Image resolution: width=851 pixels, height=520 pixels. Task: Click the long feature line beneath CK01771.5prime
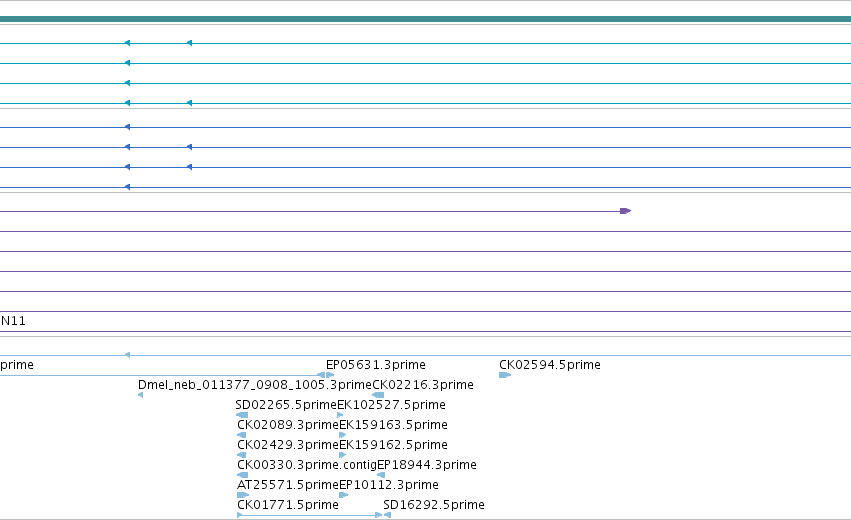pos(309,515)
